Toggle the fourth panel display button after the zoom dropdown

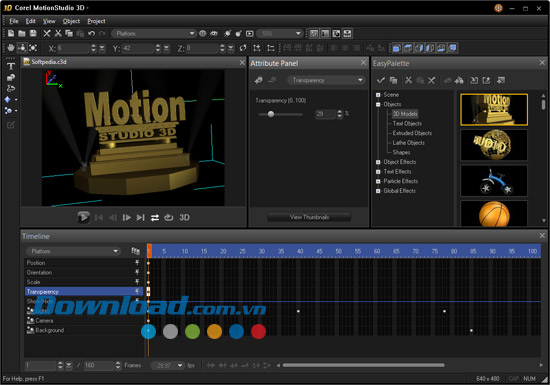pyautogui.click(x=347, y=34)
